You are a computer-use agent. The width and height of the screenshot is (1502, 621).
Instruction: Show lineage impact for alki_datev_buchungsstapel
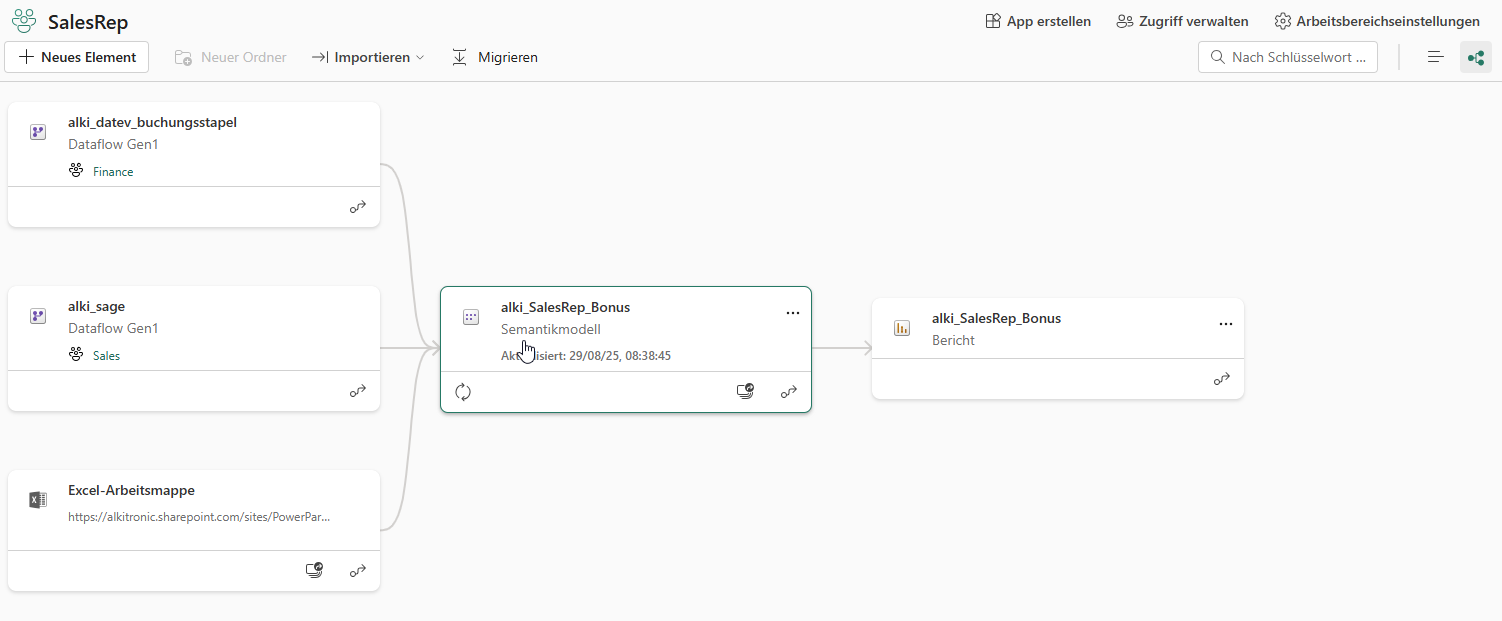[x=357, y=207]
